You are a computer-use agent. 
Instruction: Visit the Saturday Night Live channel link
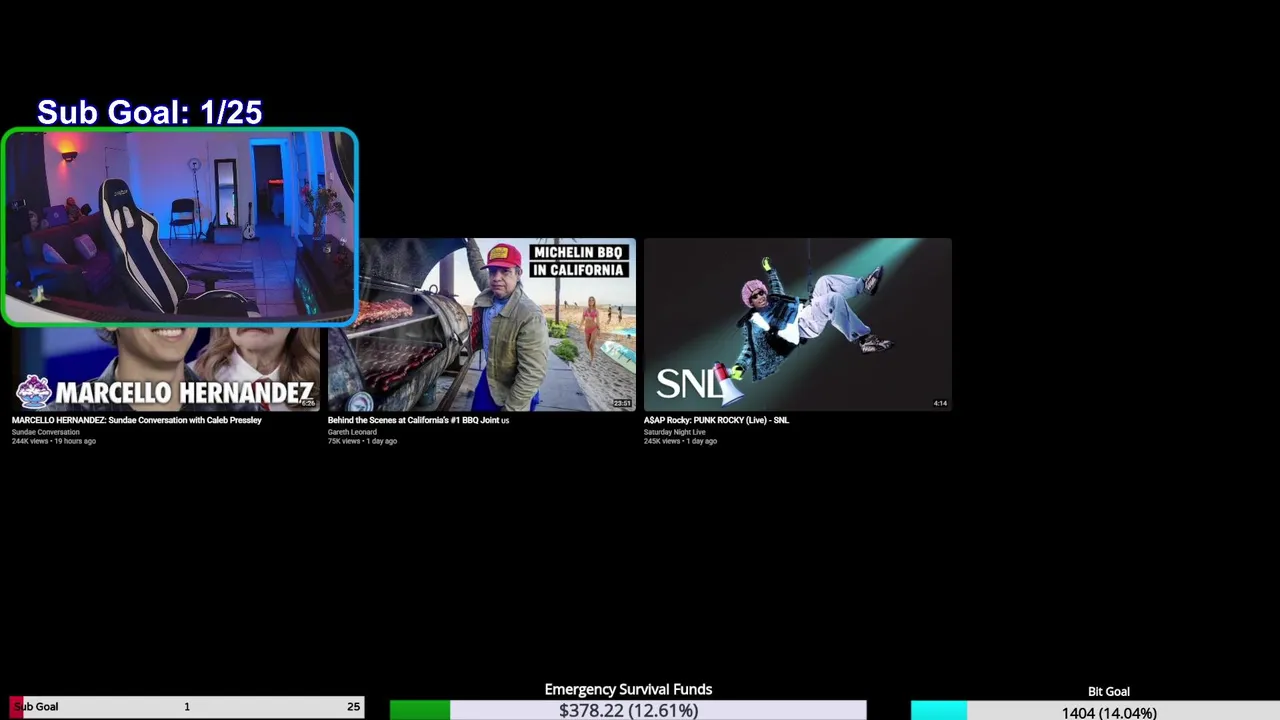click(675, 432)
